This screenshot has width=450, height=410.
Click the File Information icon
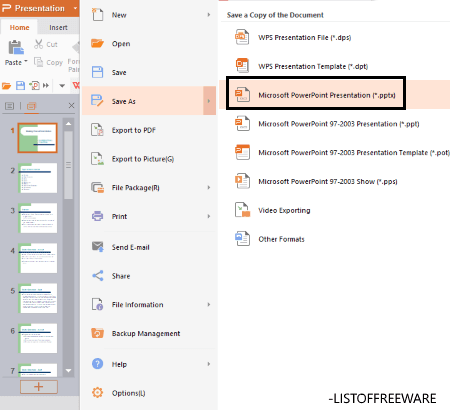point(97,304)
